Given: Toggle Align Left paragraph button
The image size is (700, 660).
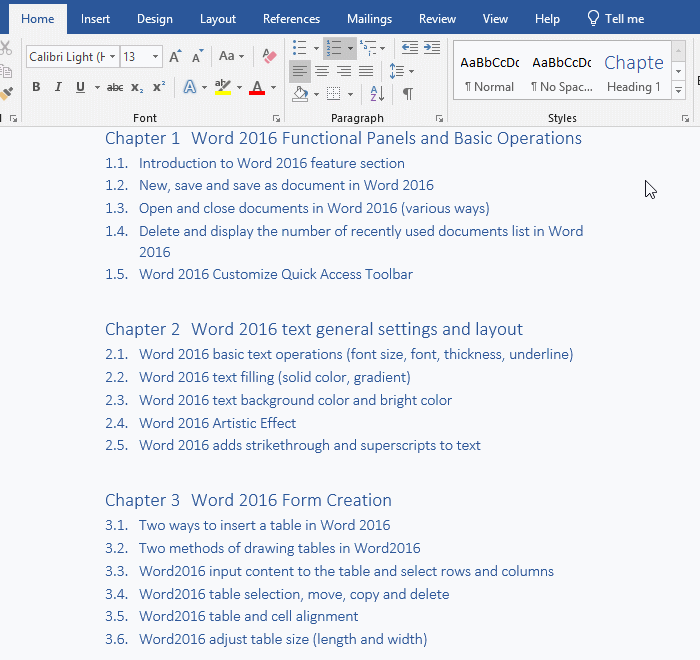Looking at the screenshot, I should pyautogui.click(x=300, y=71).
